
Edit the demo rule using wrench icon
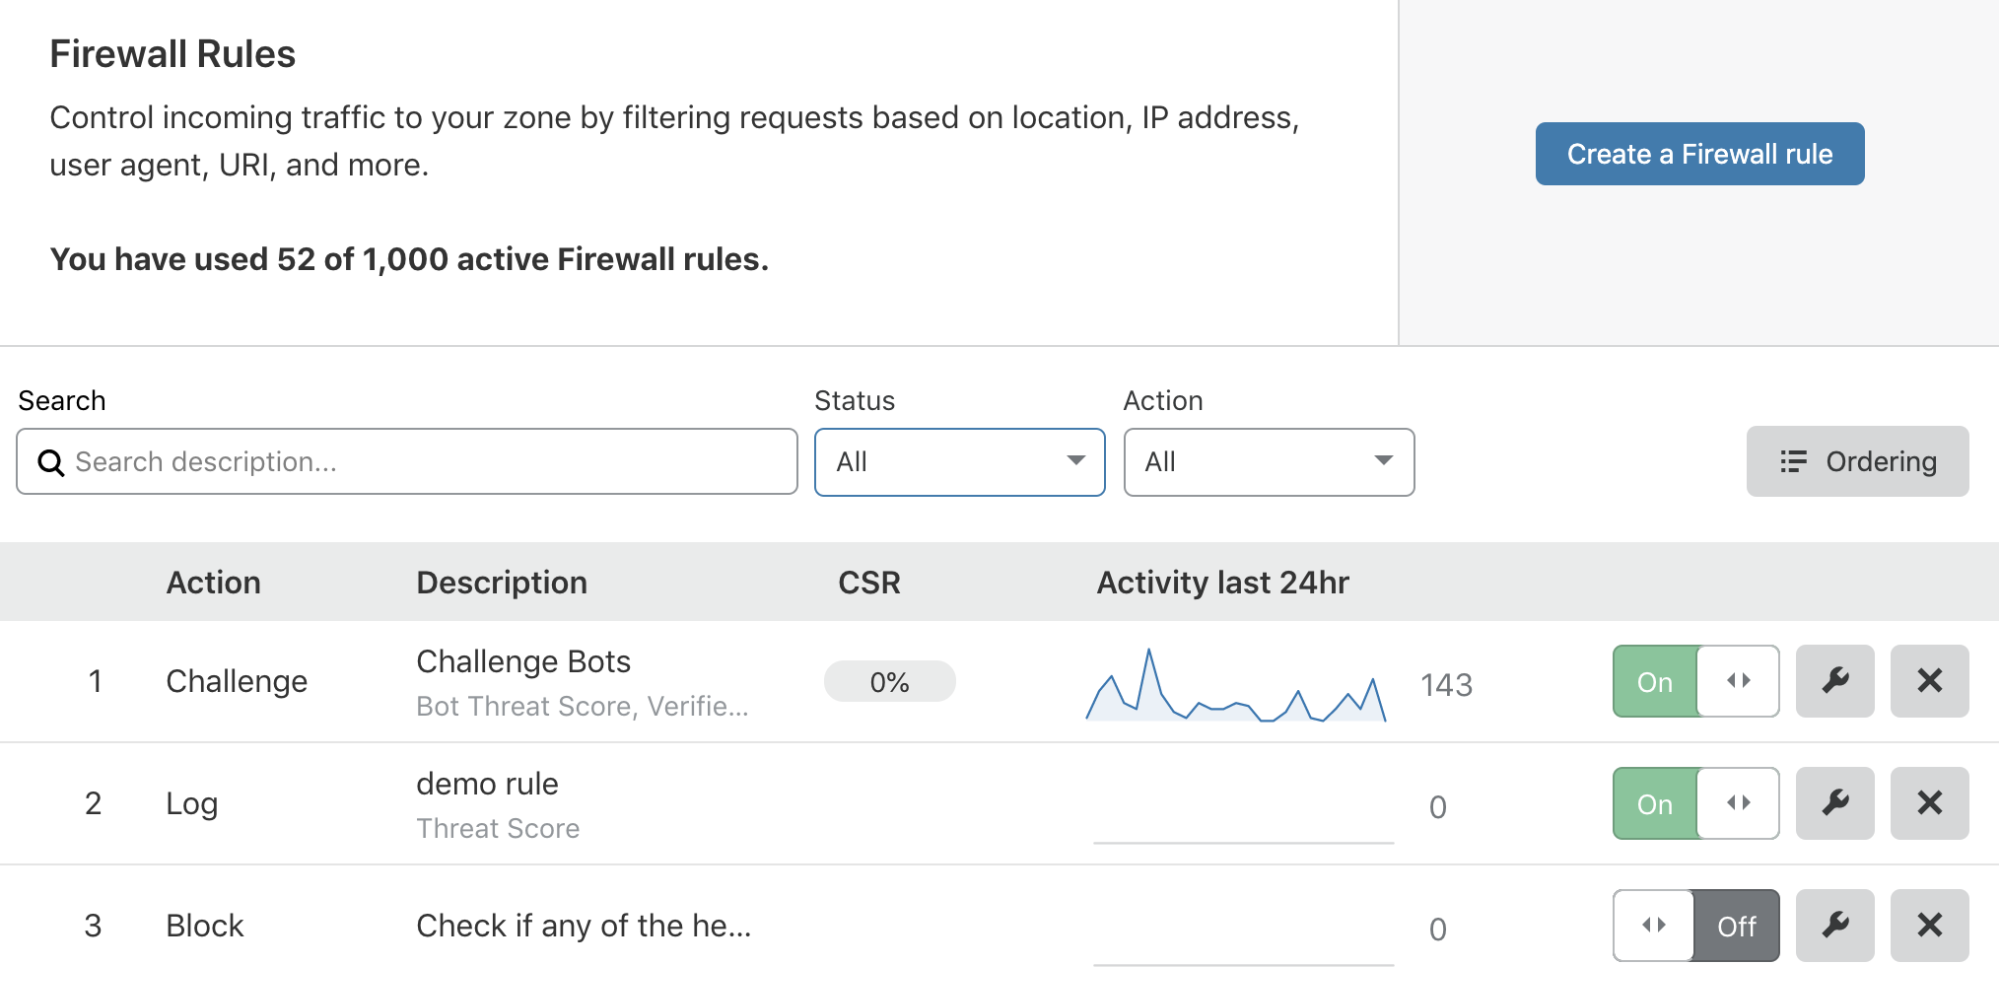pos(1834,803)
